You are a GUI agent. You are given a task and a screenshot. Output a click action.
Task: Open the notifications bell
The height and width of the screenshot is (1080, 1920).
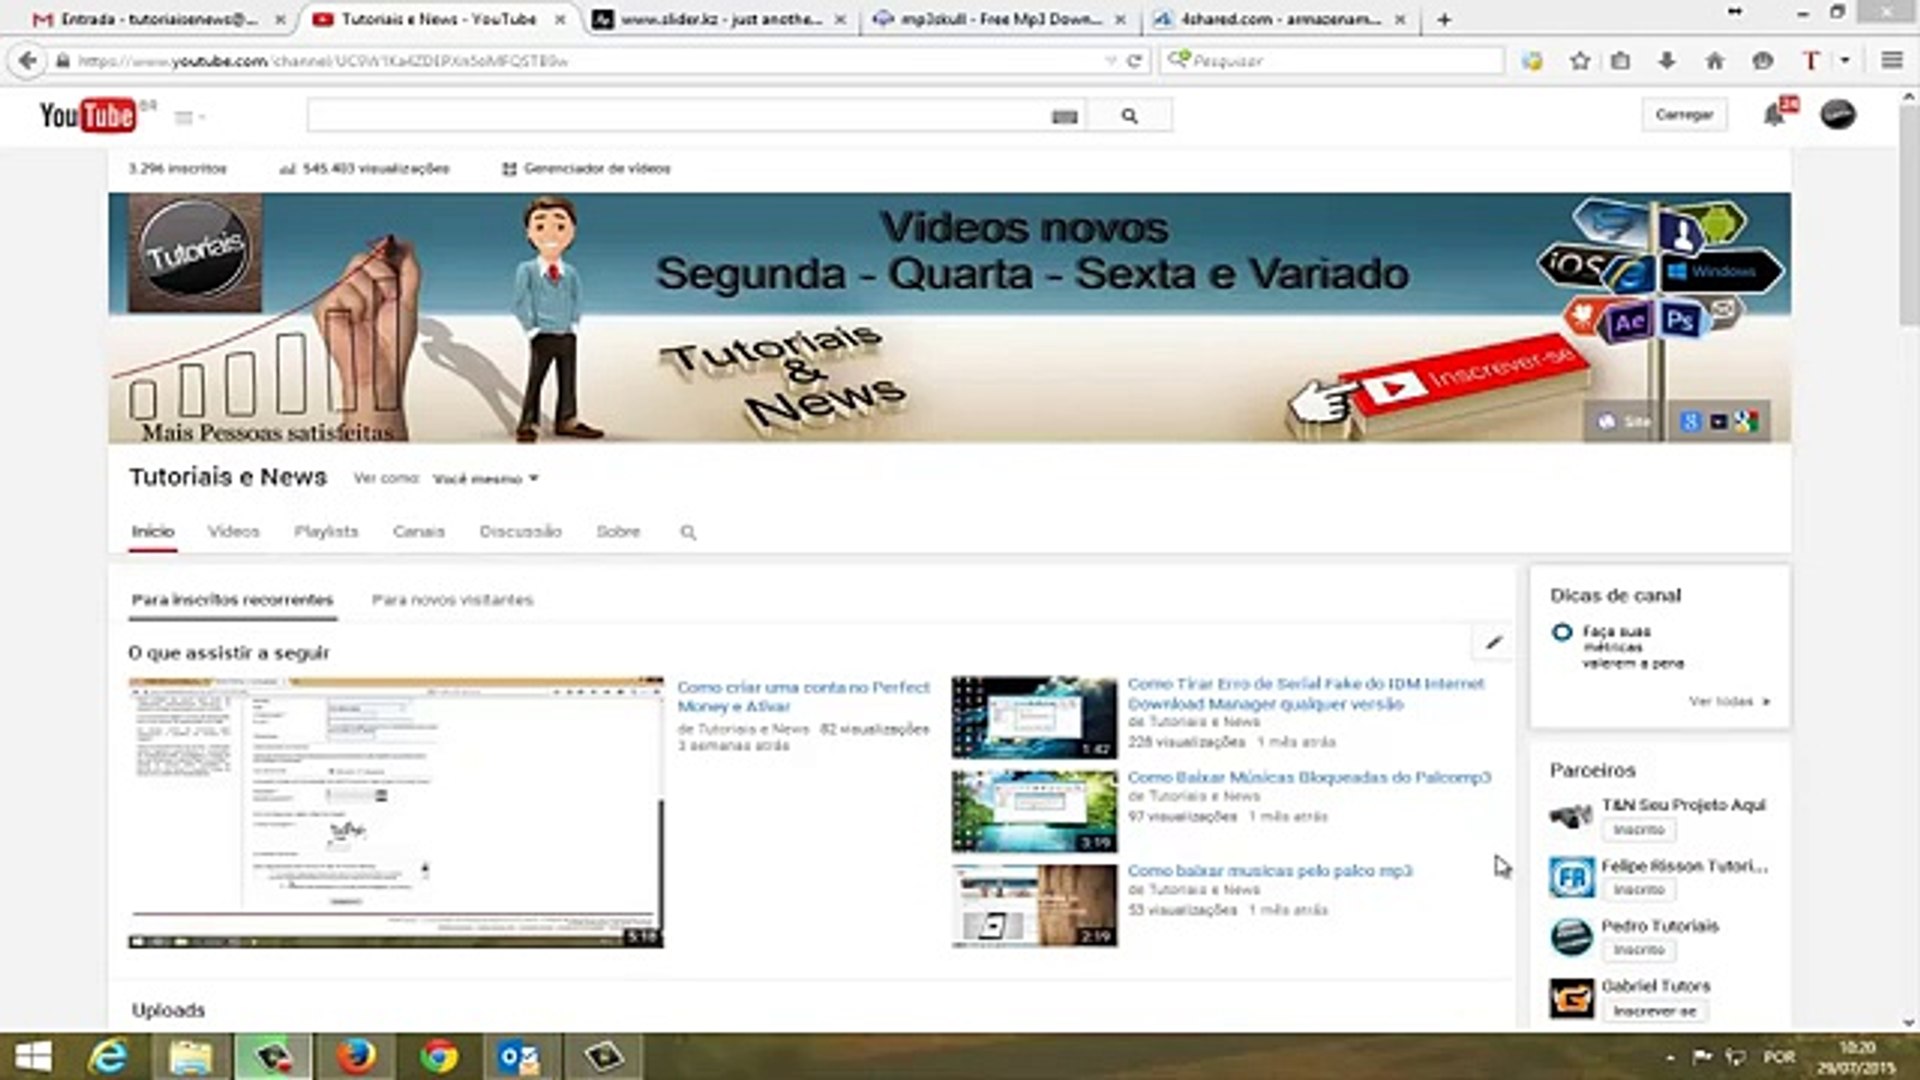click(x=1774, y=114)
